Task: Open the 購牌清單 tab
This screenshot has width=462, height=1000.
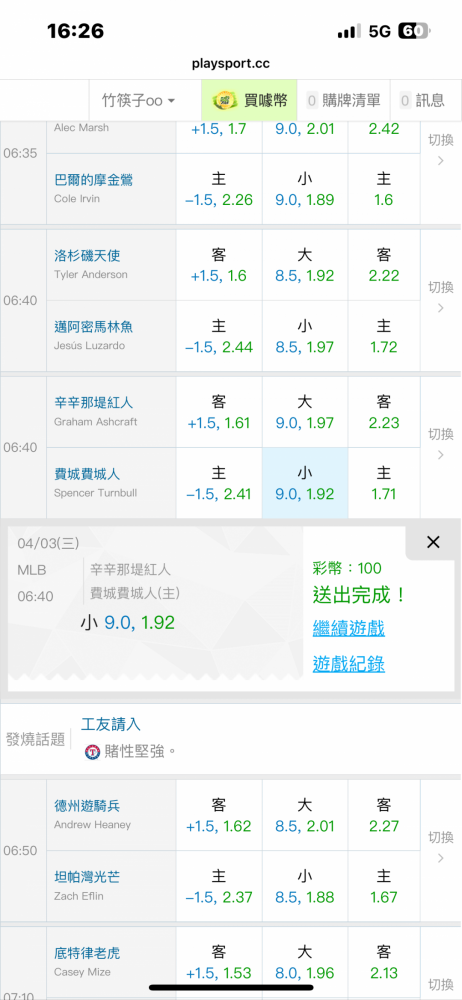Action: coord(344,100)
